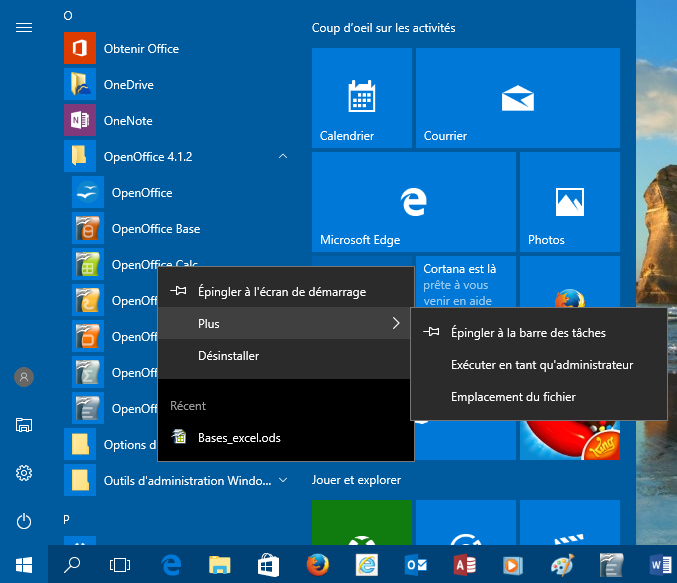Click the Options folder in app list
This screenshot has height=583, width=677.
click(x=80, y=444)
